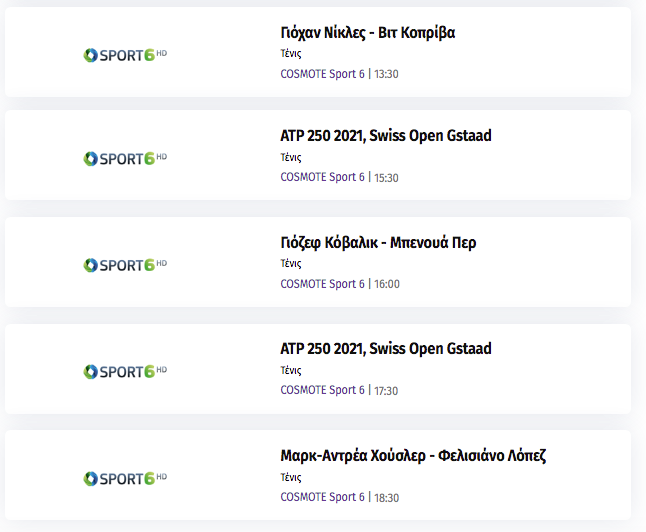The height and width of the screenshot is (532, 646).
Task: Click COSMOTE Sport 6 link next to 18:30
Action: pyautogui.click(x=322, y=497)
